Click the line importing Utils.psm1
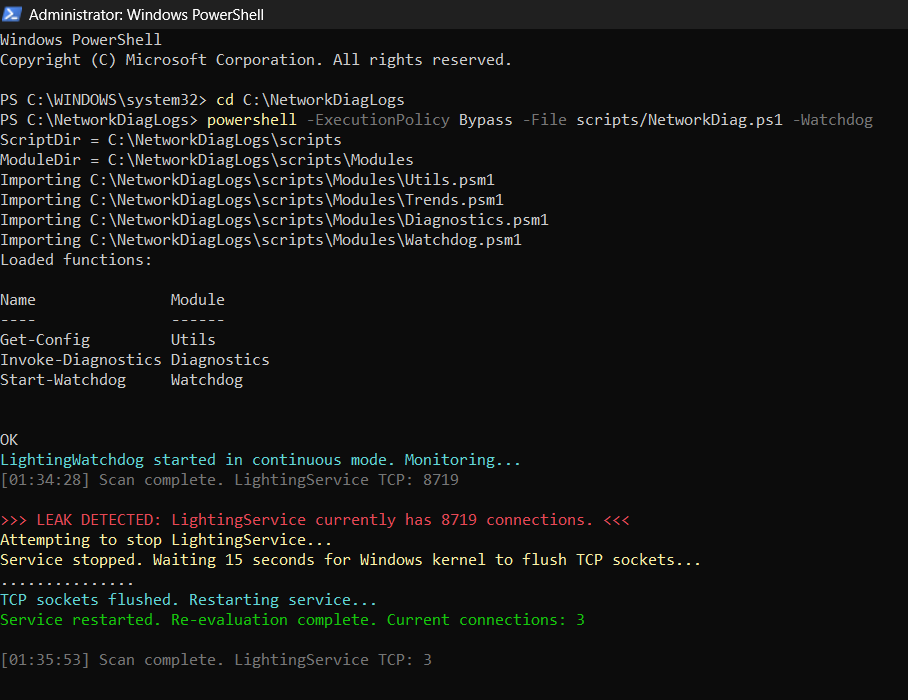Screen dimensions: 908x700 247,180
